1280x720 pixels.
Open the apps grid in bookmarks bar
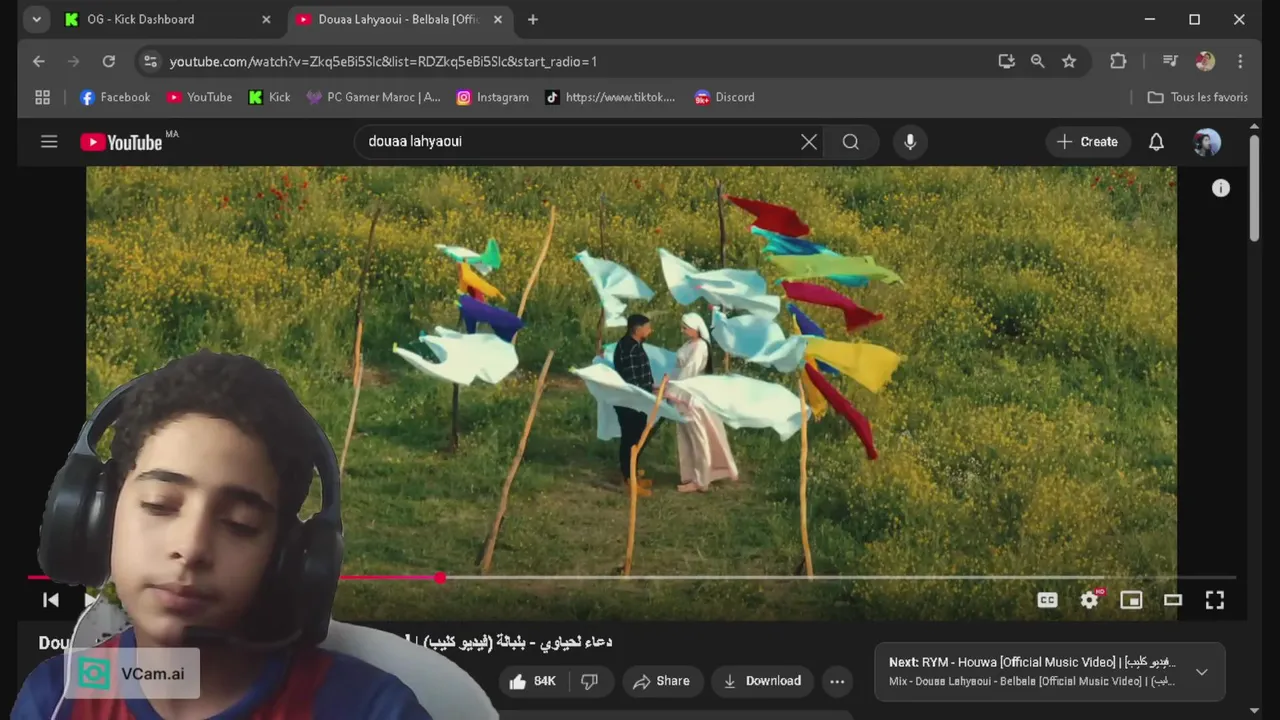coord(42,97)
